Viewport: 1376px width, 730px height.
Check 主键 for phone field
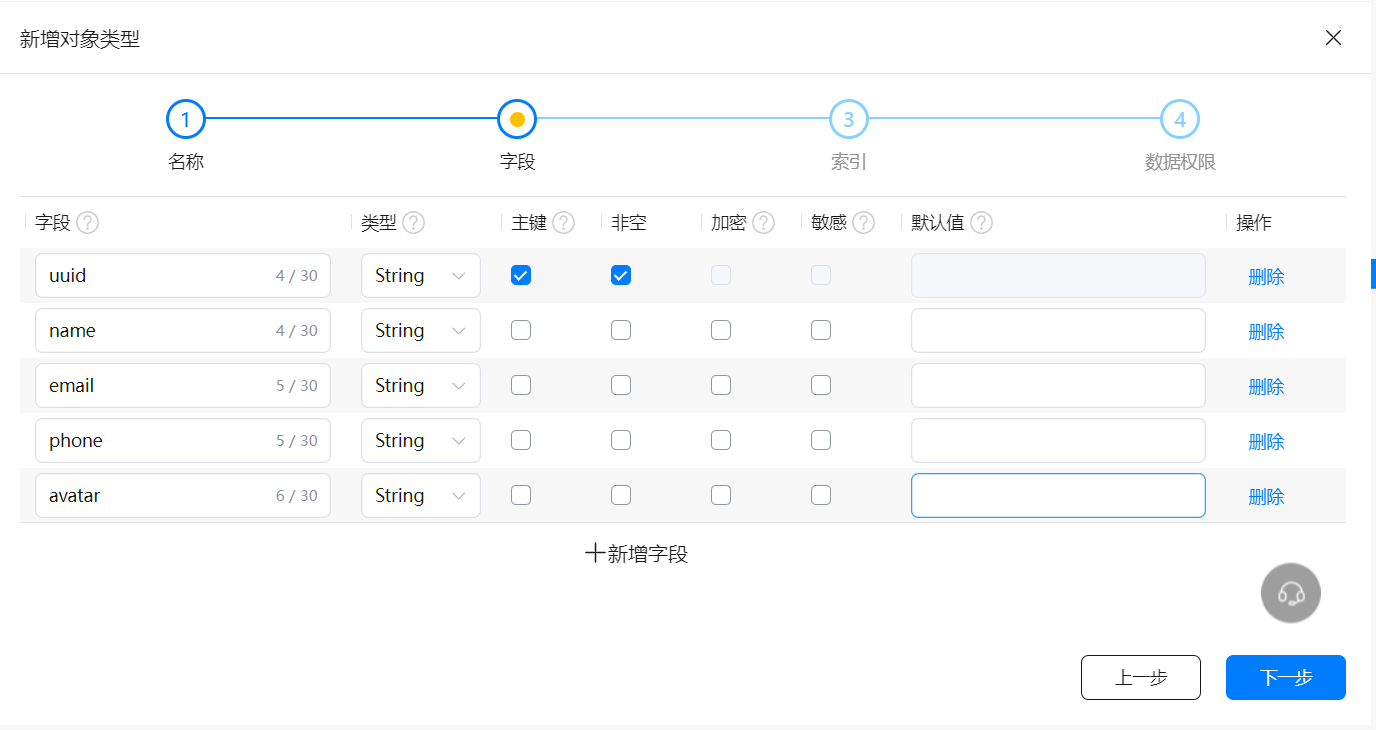521,440
